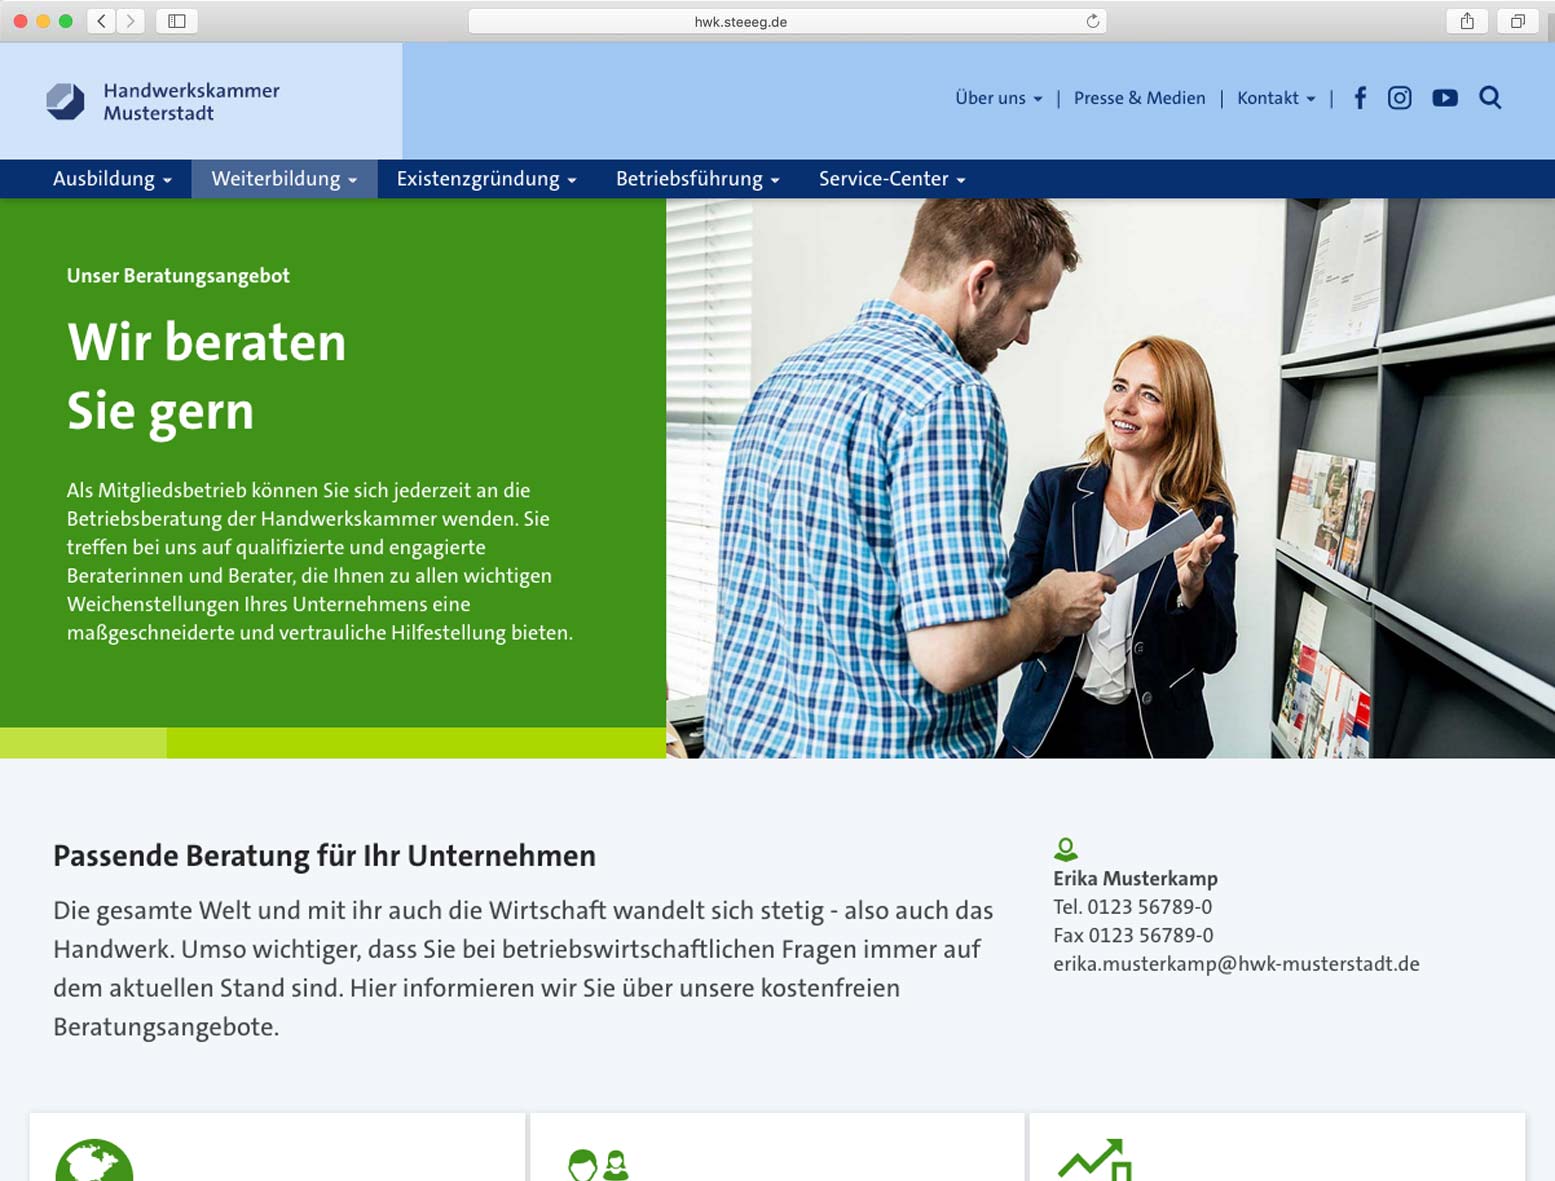Click the light green slider progress bar

pos(83,743)
